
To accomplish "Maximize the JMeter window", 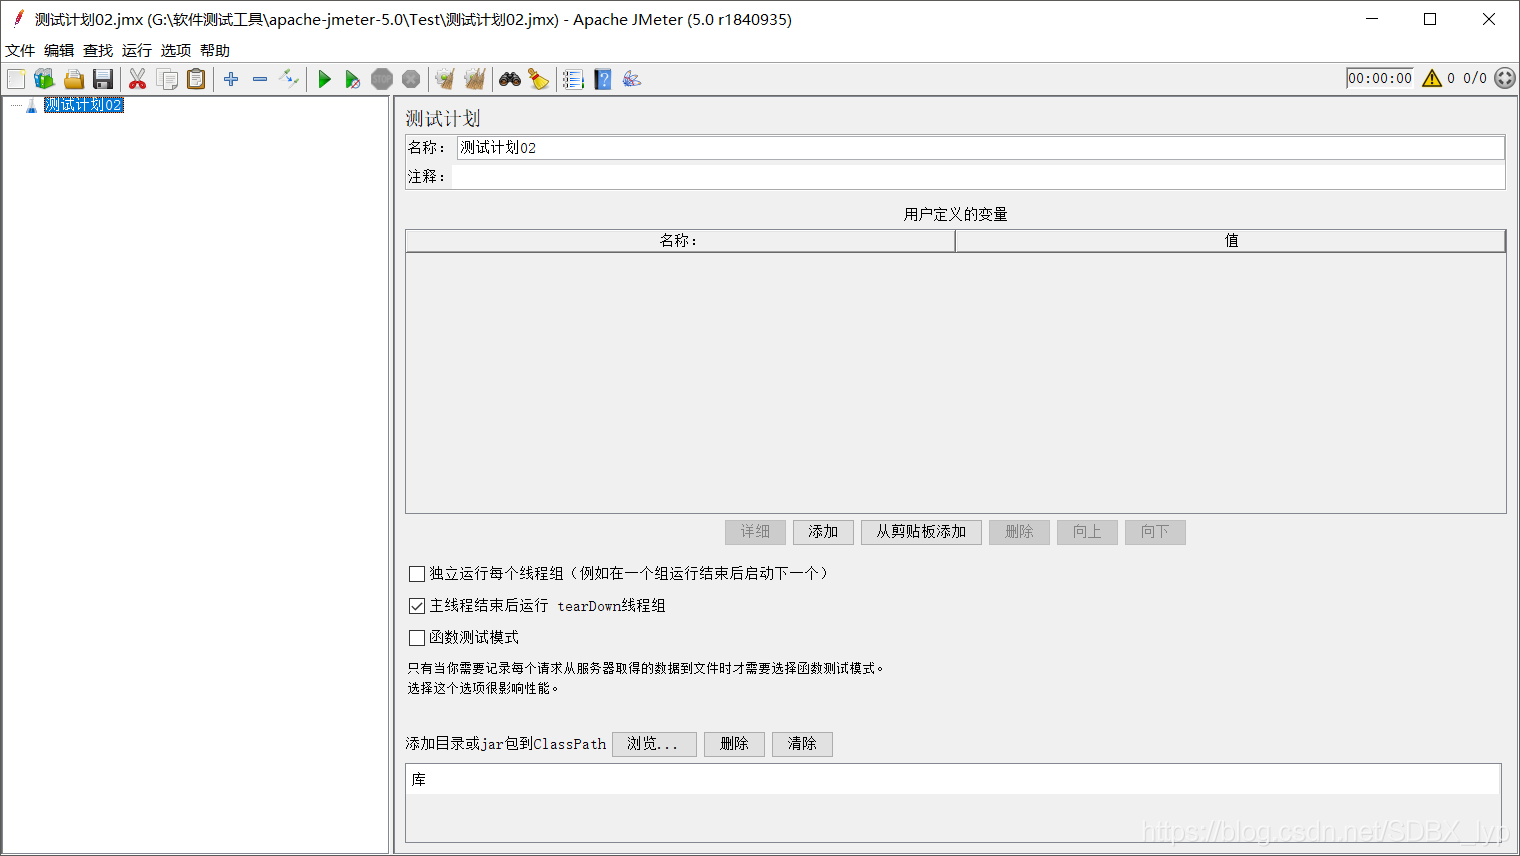I will 1430,19.
